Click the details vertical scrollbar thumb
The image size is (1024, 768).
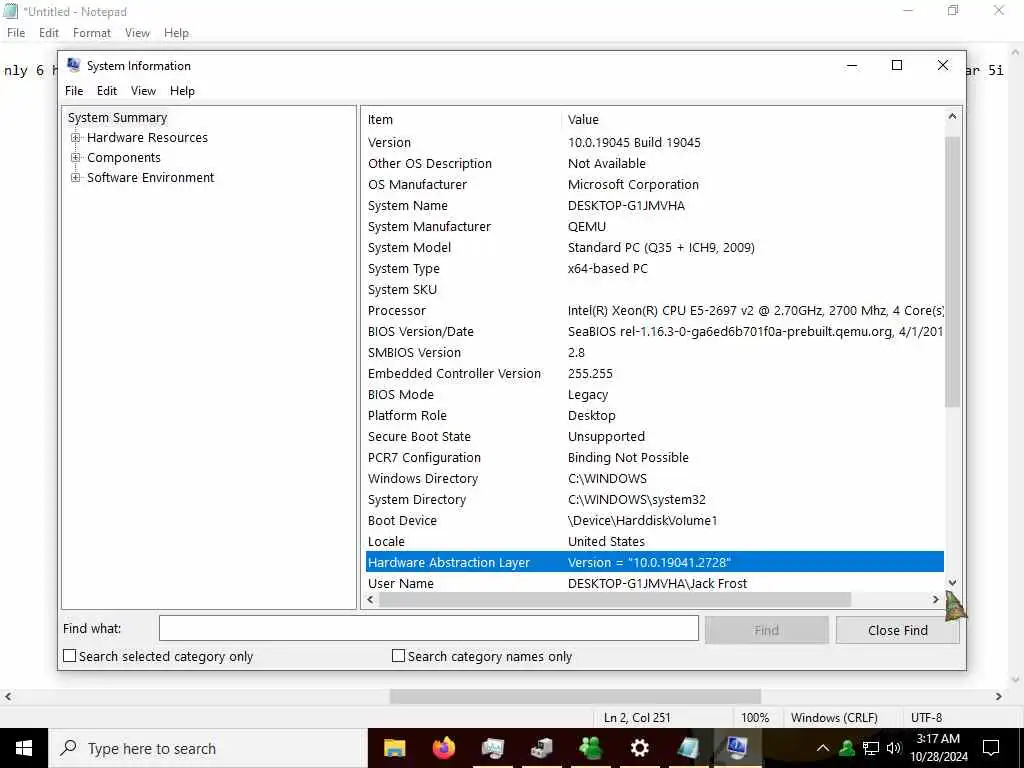click(x=952, y=272)
